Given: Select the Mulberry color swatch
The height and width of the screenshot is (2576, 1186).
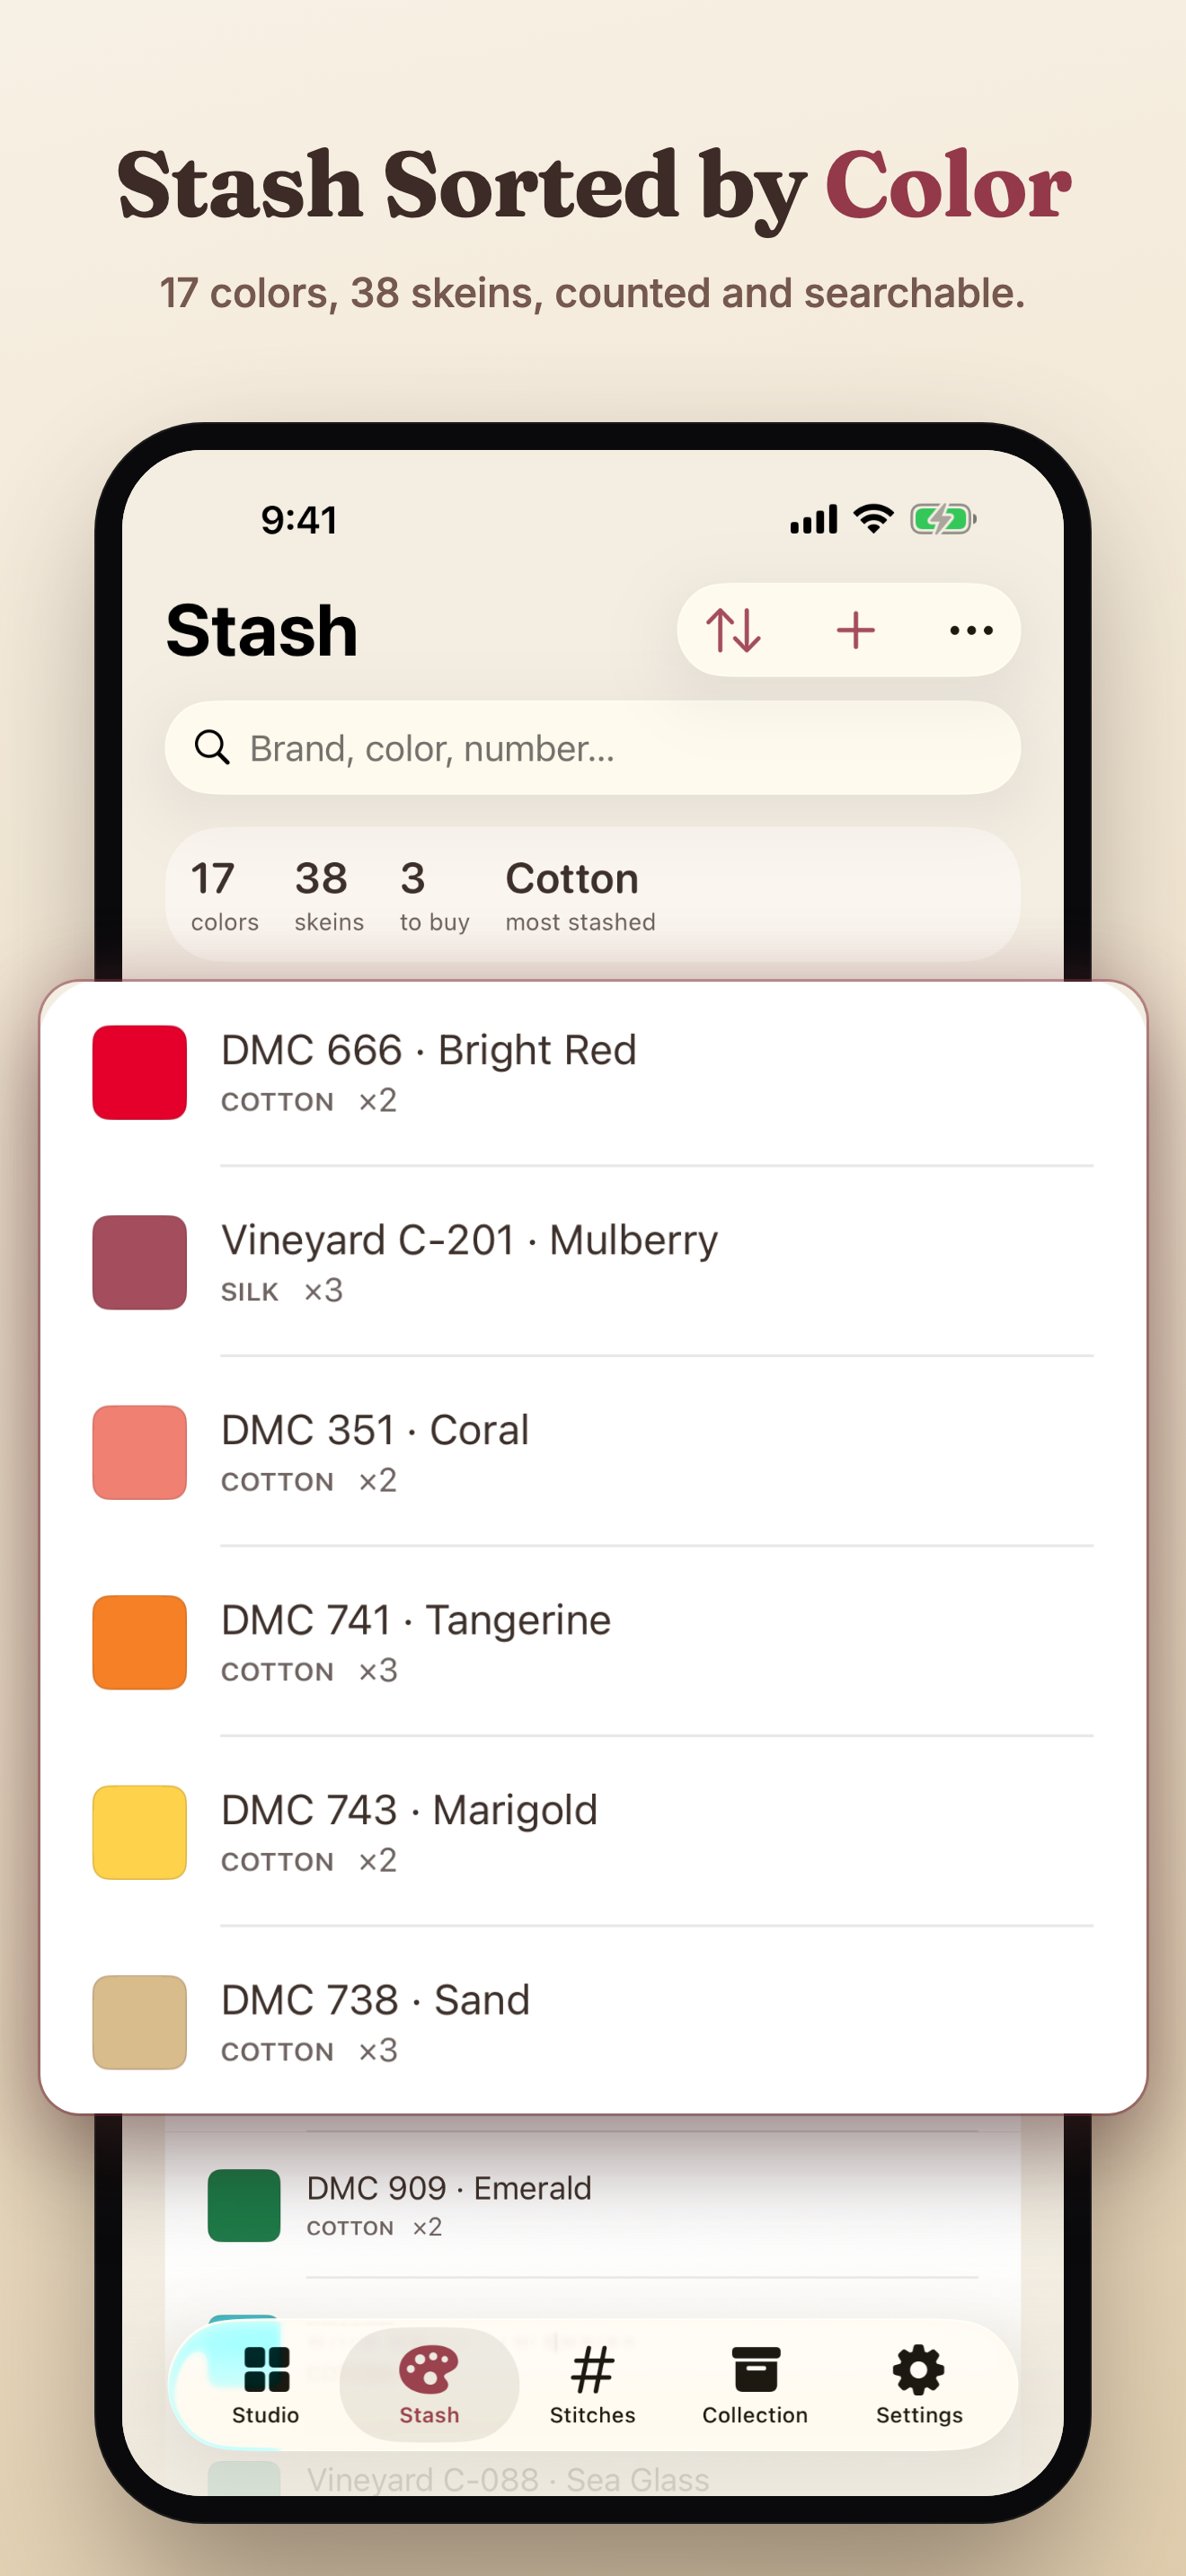Looking at the screenshot, I should tap(140, 1262).
